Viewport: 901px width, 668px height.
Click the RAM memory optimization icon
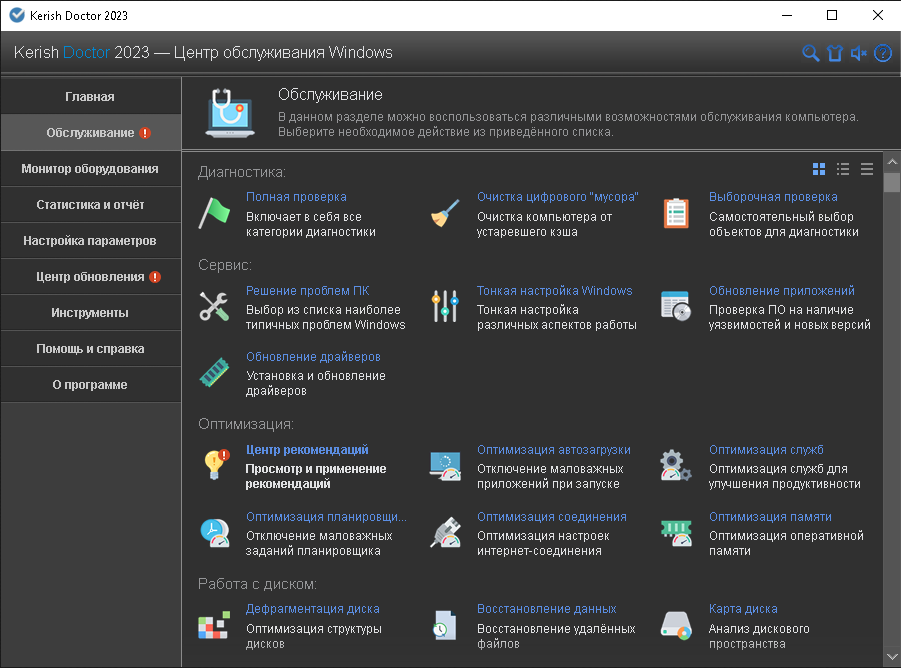click(676, 532)
